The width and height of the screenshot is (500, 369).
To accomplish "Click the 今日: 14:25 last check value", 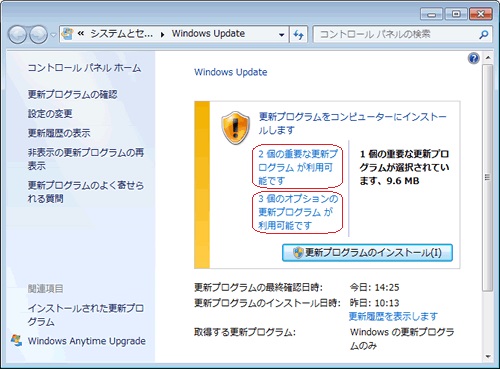I will pos(374,287).
